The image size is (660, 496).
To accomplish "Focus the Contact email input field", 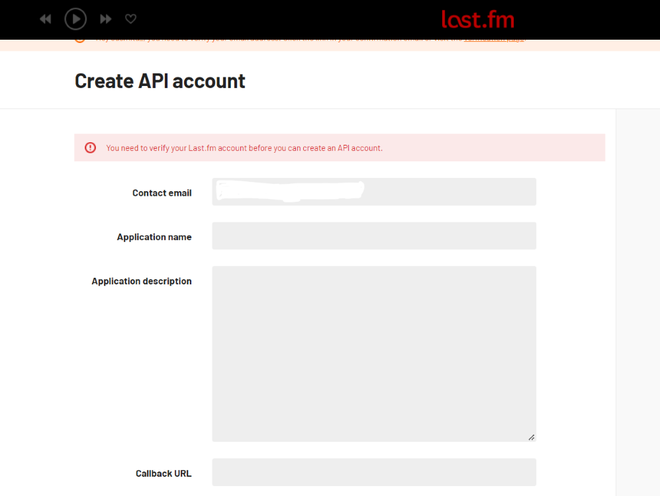I will pos(374,192).
